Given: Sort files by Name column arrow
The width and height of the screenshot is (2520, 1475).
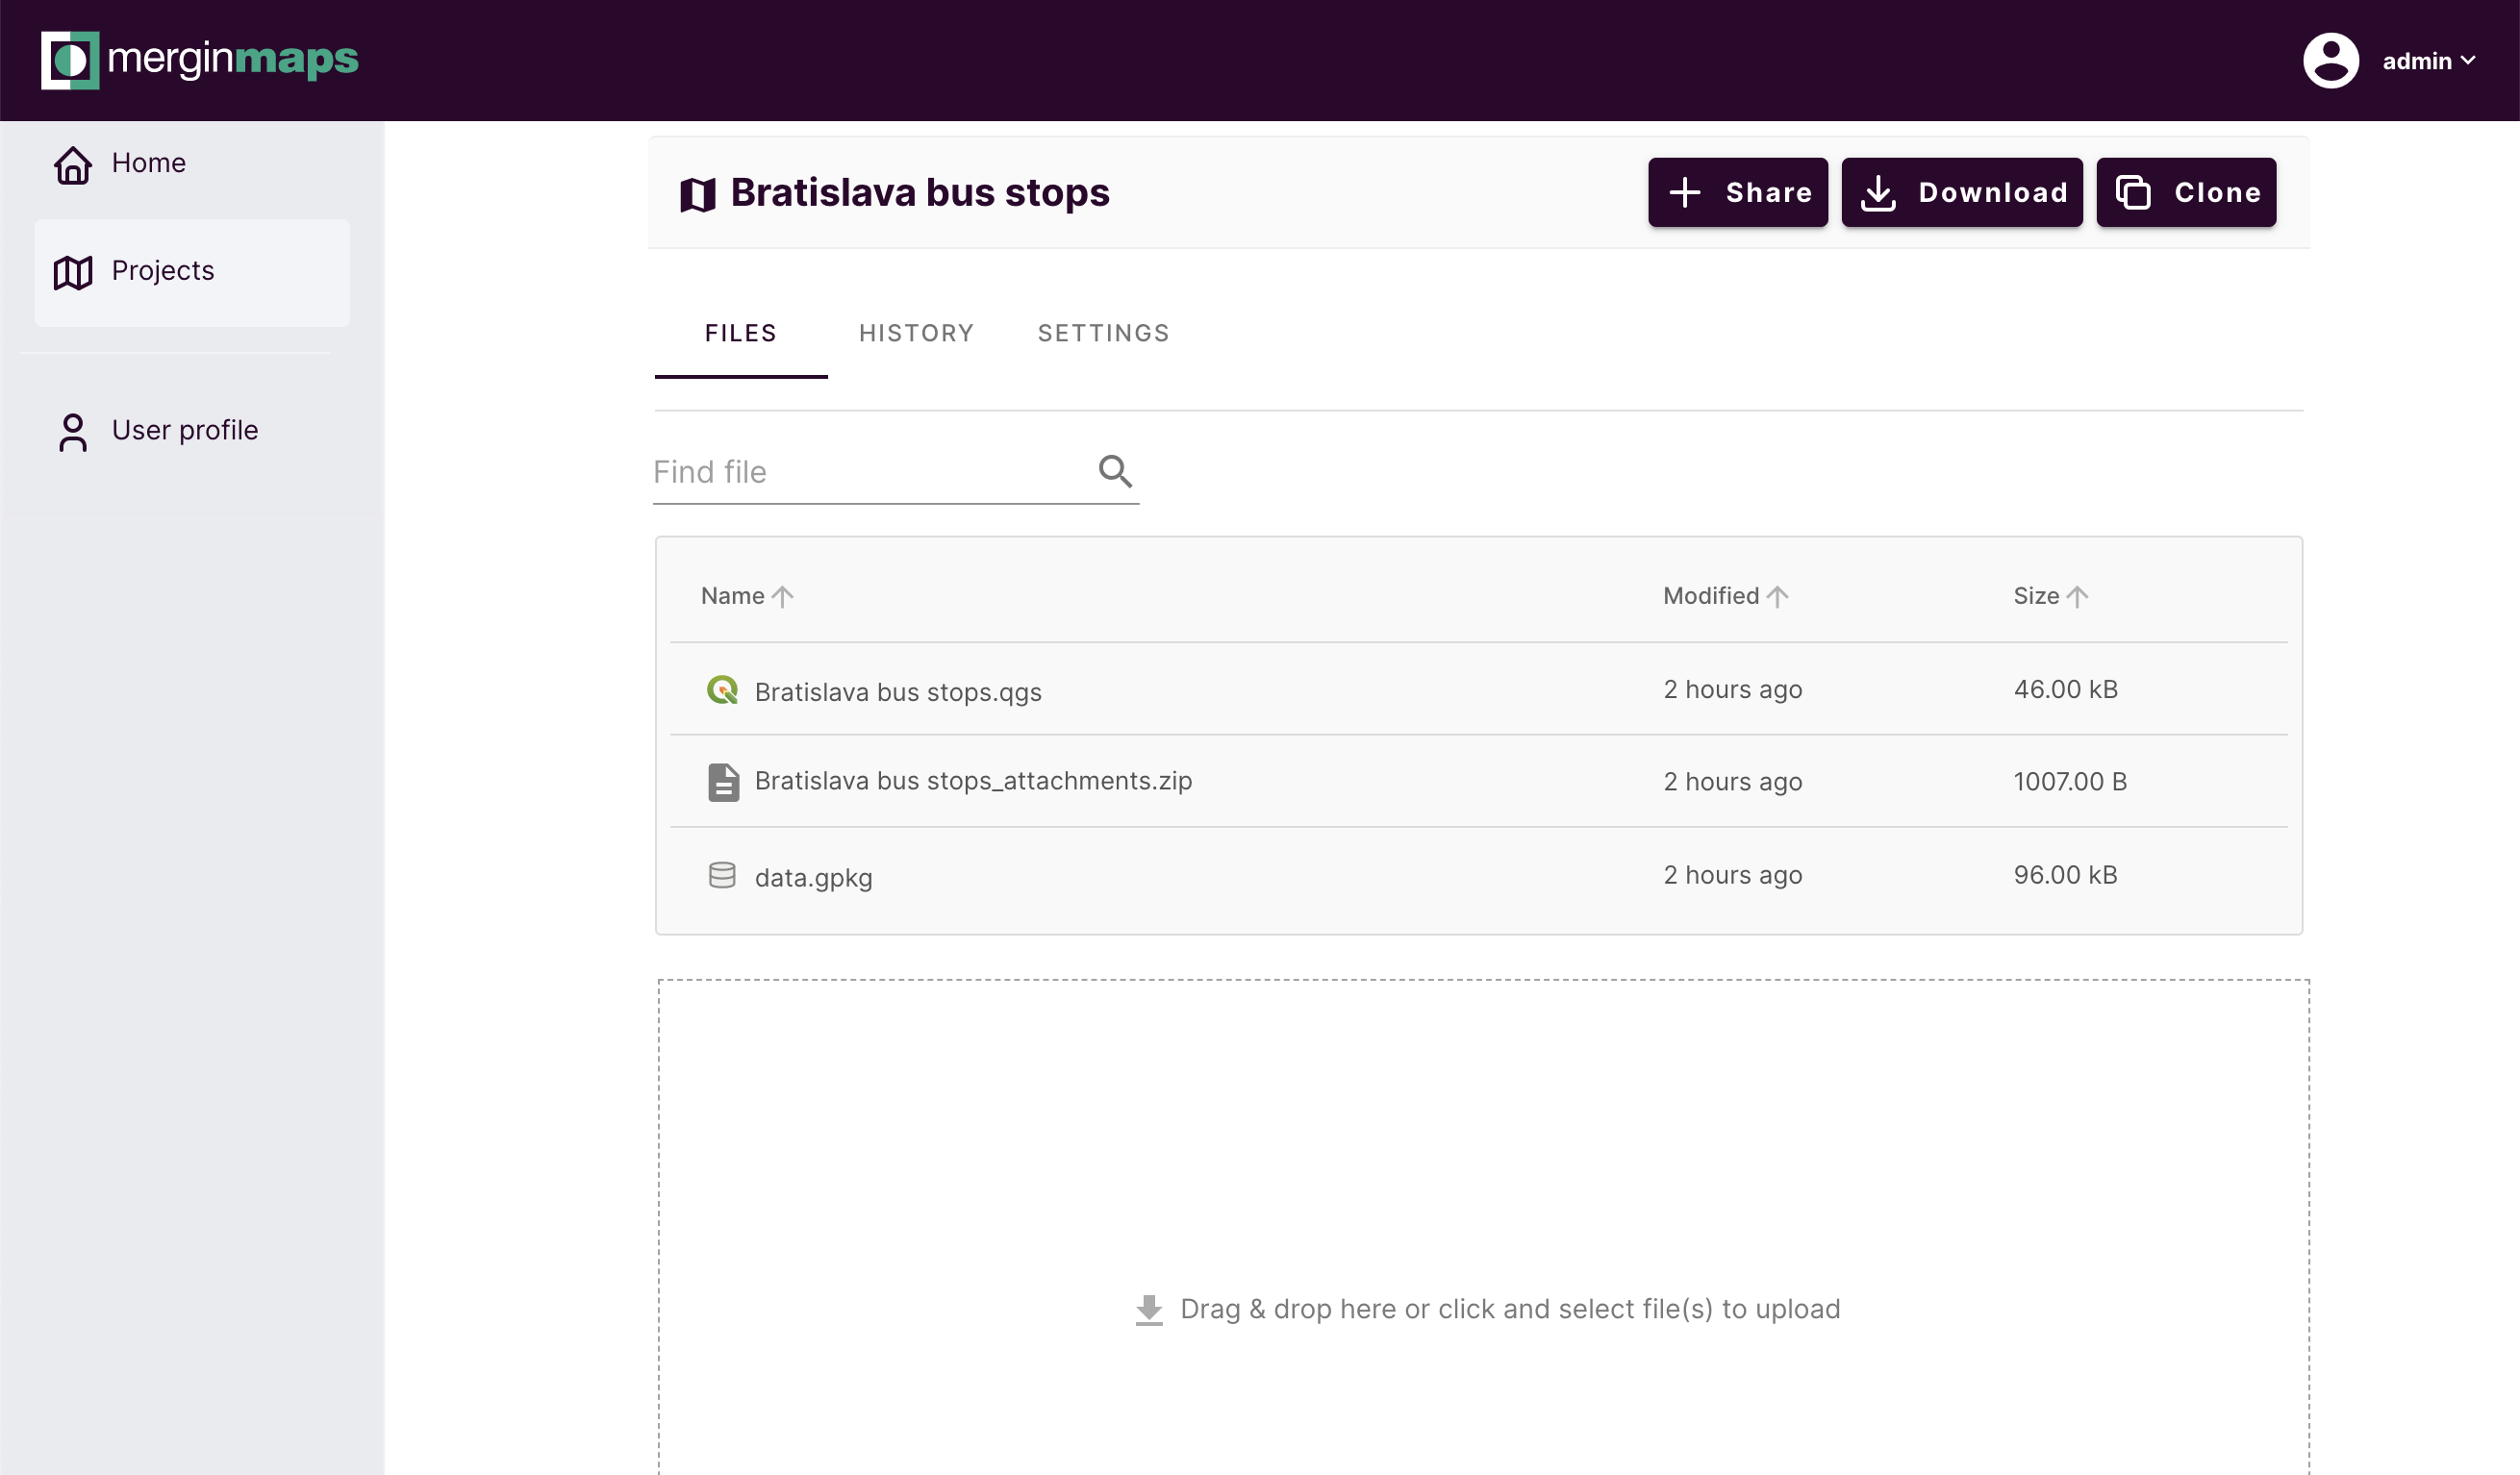Looking at the screenshot, I should [782, 597].
